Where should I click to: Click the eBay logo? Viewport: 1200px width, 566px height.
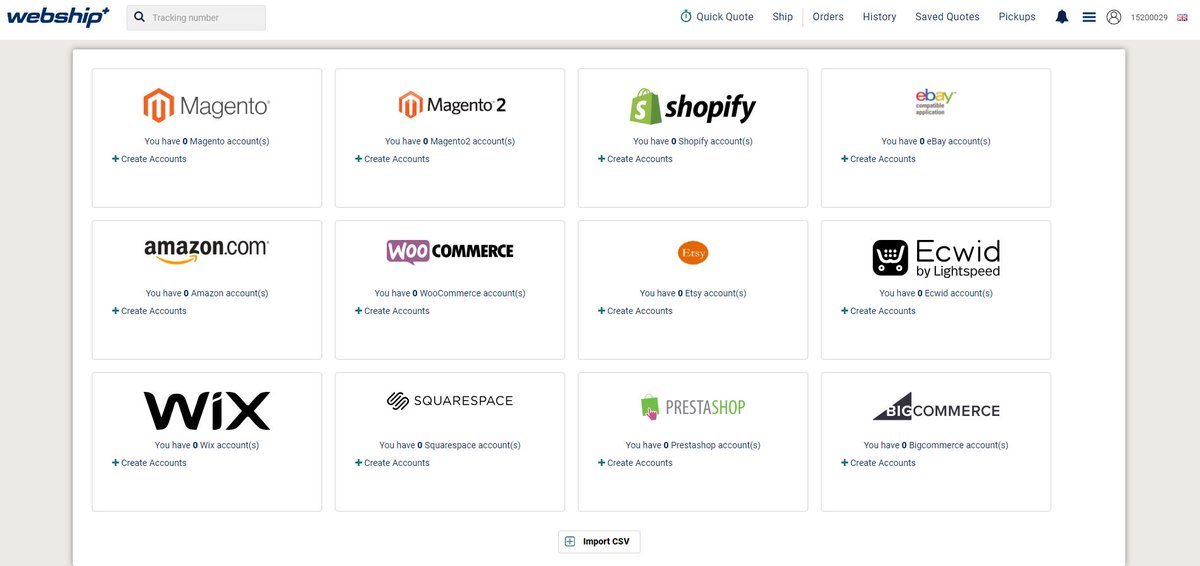click(936, 102)
